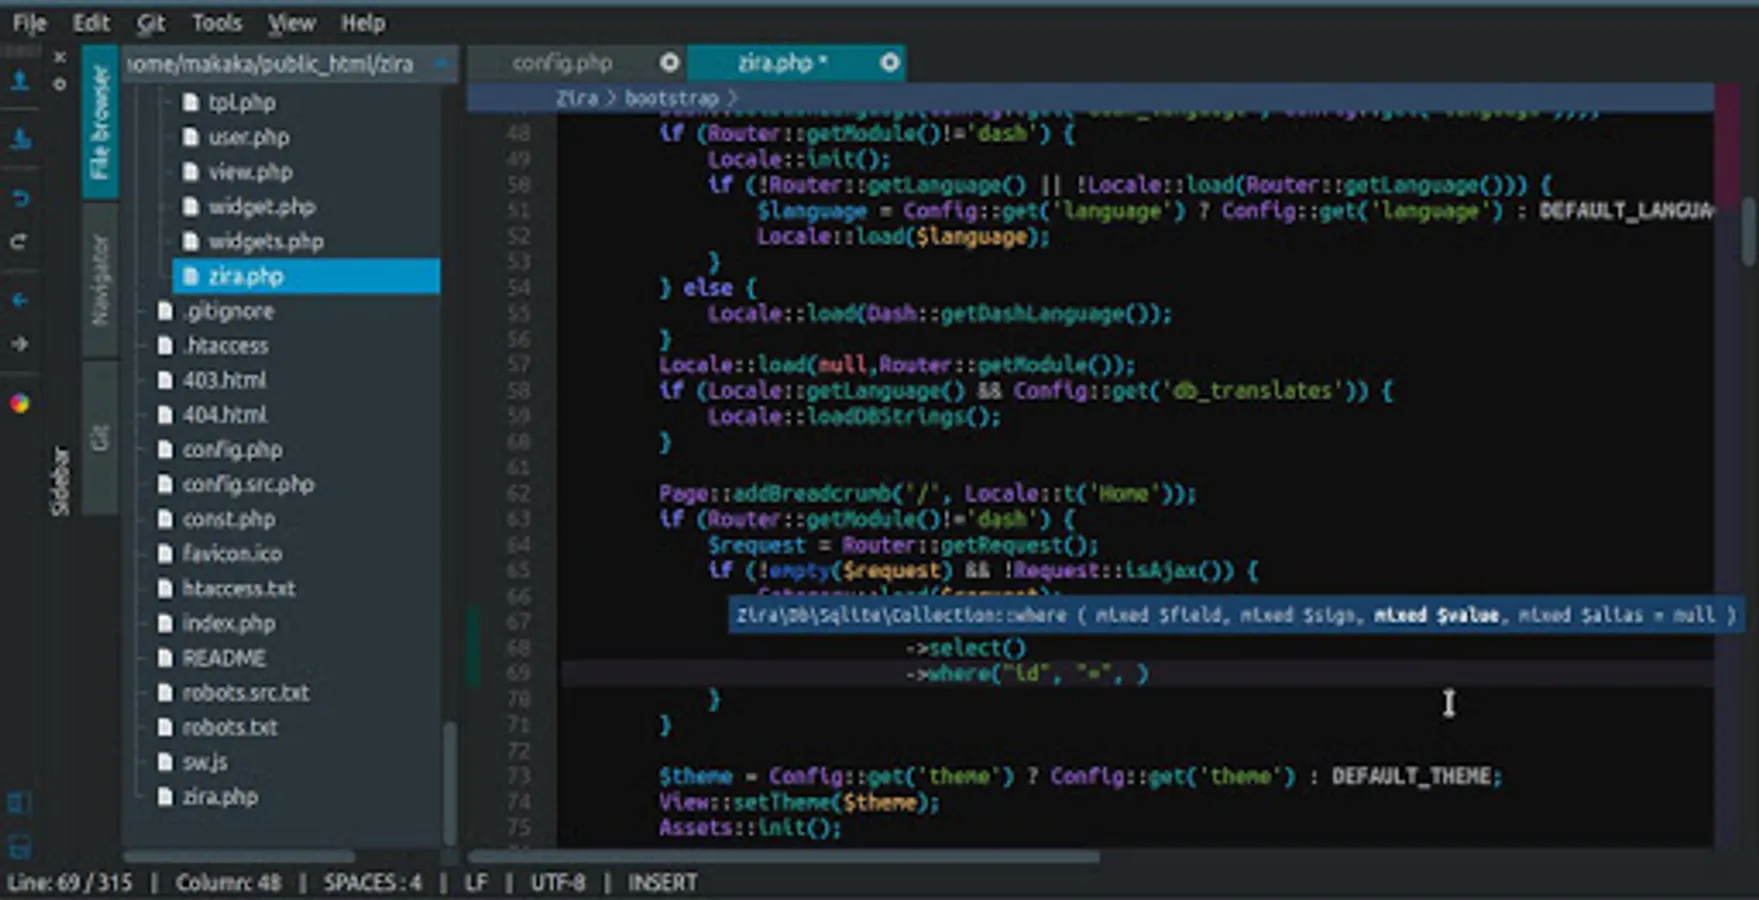Screen dimensions: 1759x900
Task: Click the back navigation arrow icon
Action: click(x=19, y=300)
